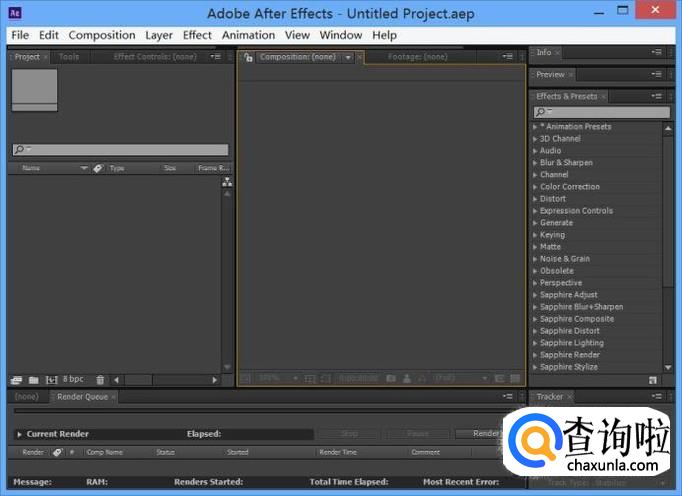682x496 pixels.
Task: Click the 8 bpc color depth indicator
Action: [x=73, y=379]
